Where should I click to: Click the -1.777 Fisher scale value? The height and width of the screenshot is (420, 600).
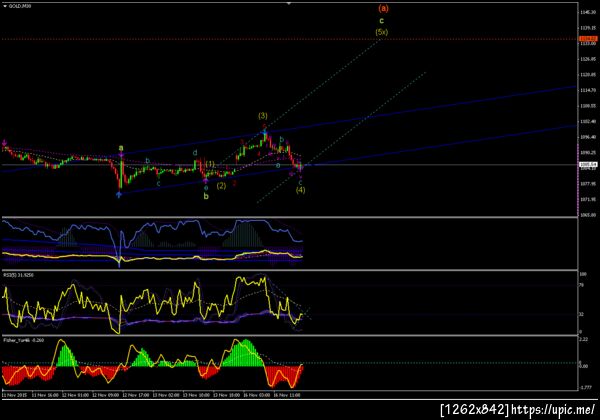coord(586,388)
